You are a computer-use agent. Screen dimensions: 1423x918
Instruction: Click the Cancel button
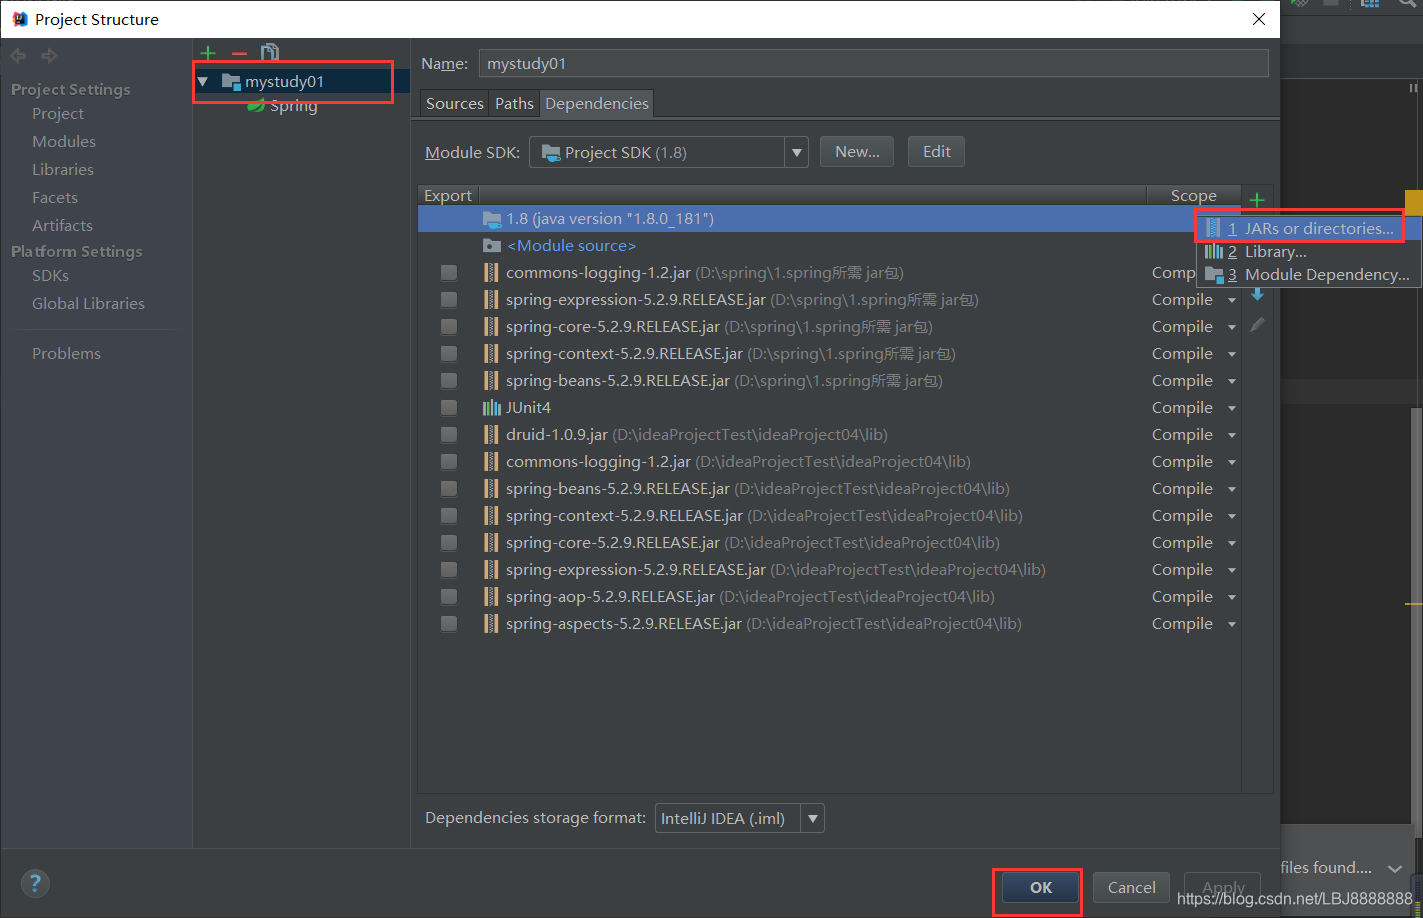[x=1132, y=888]
